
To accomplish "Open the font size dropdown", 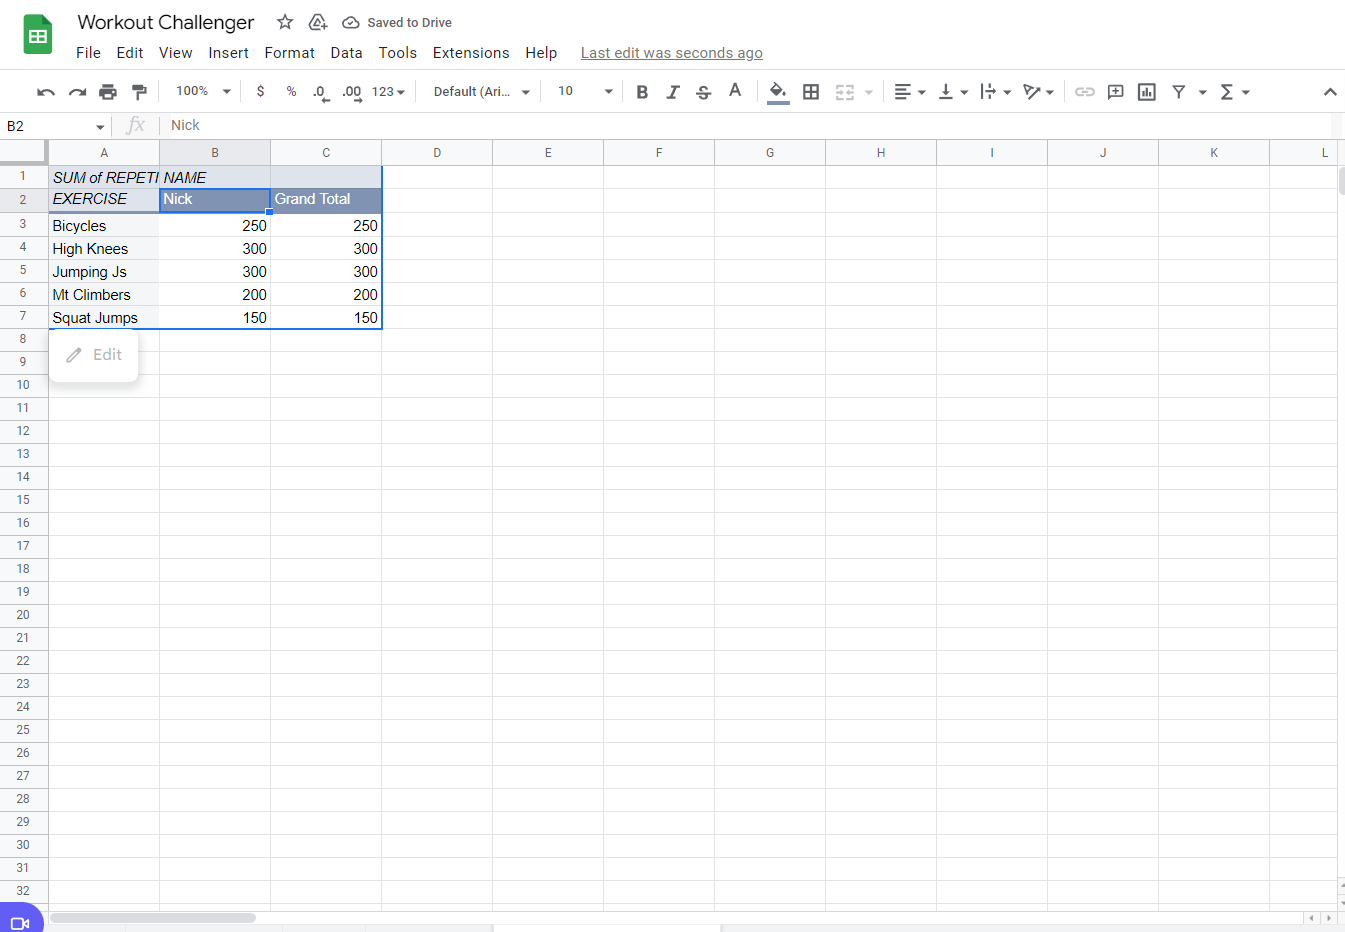I will pos(585,91).
